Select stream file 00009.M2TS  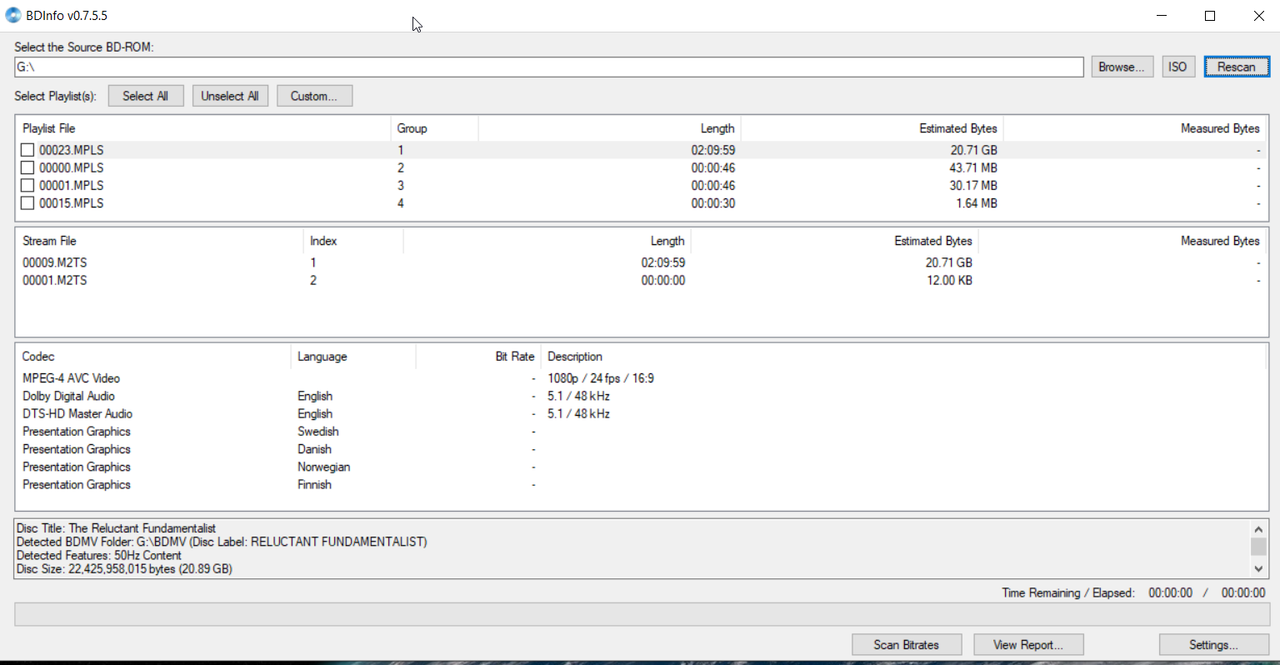click(x=641, y=263)
